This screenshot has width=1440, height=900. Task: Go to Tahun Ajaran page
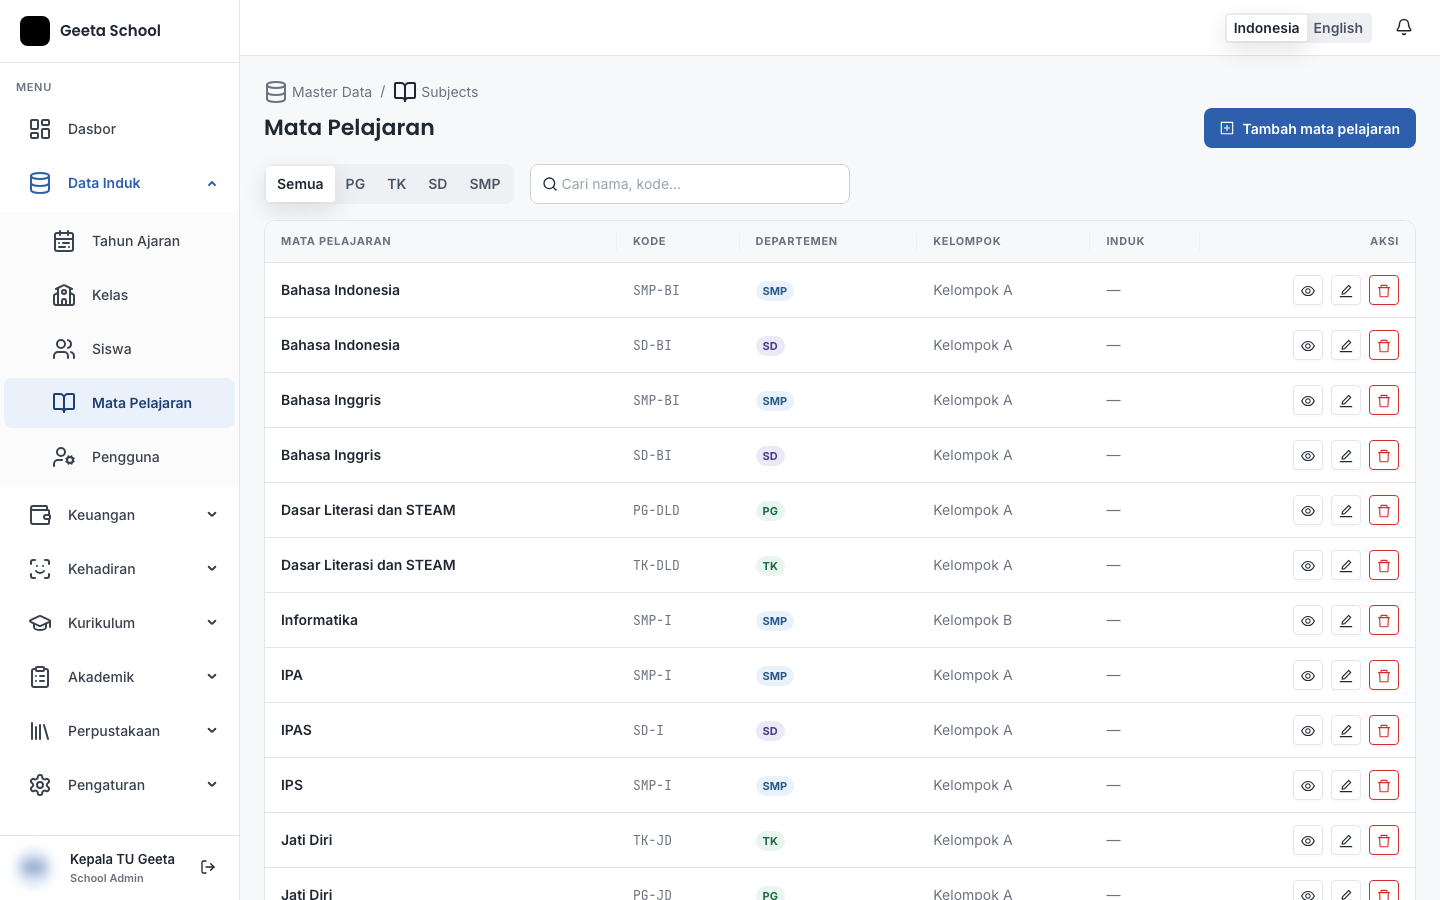pos(120,241)
